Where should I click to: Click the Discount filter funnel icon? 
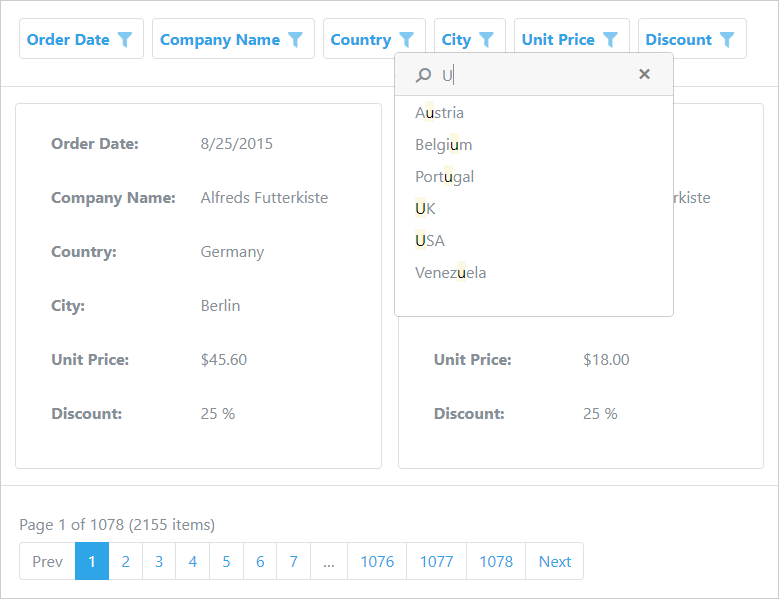pyautogui.click(x=727, y=39)
